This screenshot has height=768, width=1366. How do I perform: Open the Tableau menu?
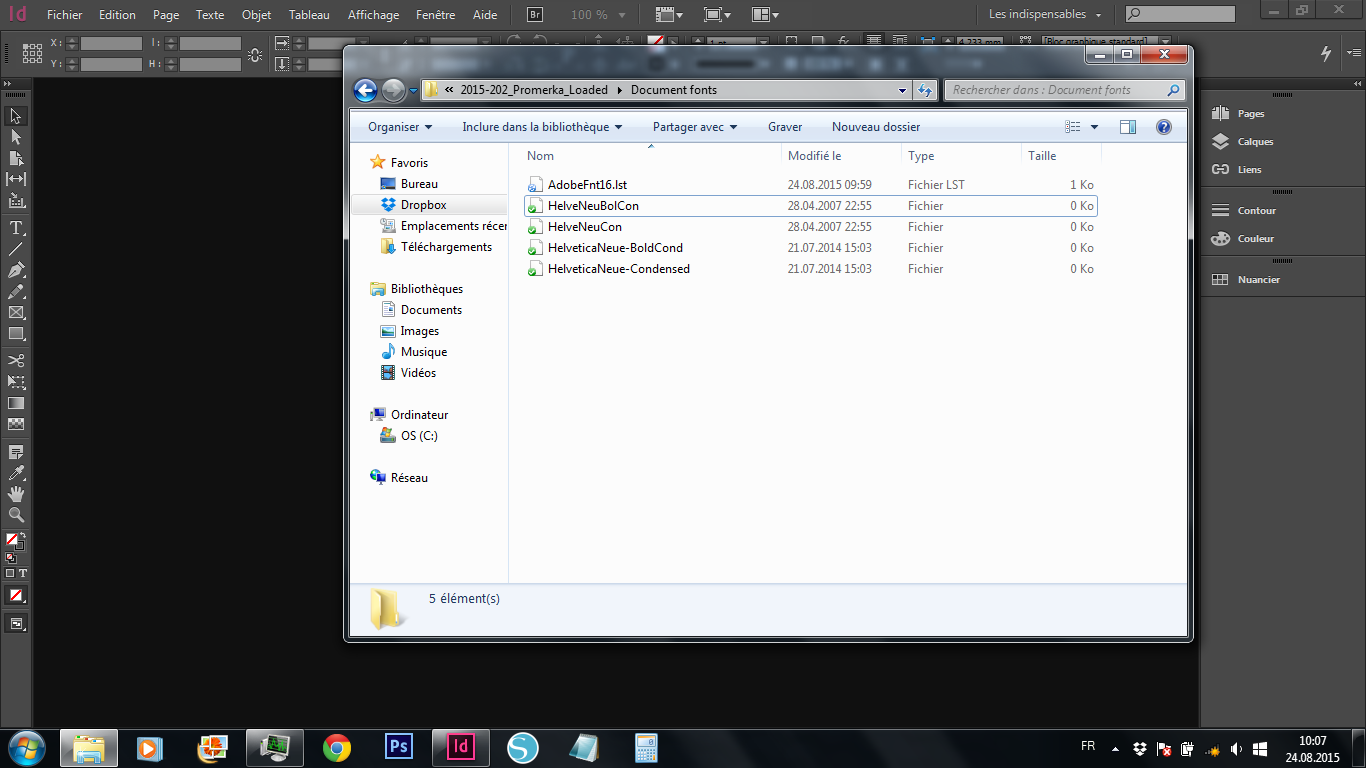click(x=309, y=15)
